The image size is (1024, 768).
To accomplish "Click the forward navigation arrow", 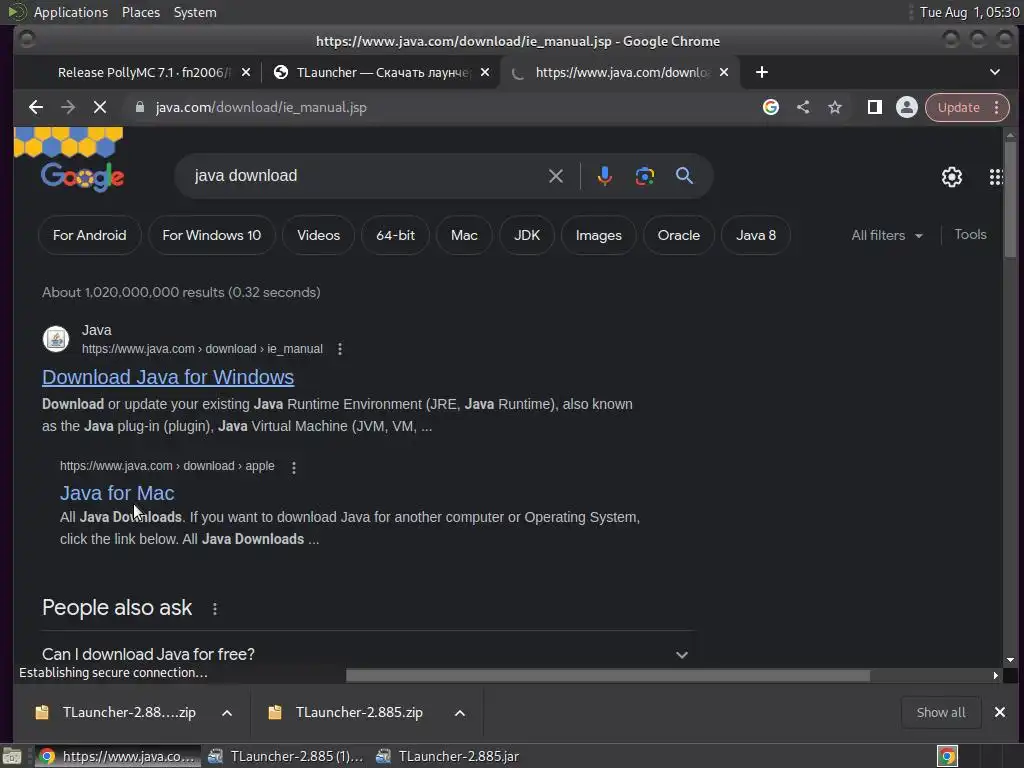I will pyautogui.click(x=68, y=107).
